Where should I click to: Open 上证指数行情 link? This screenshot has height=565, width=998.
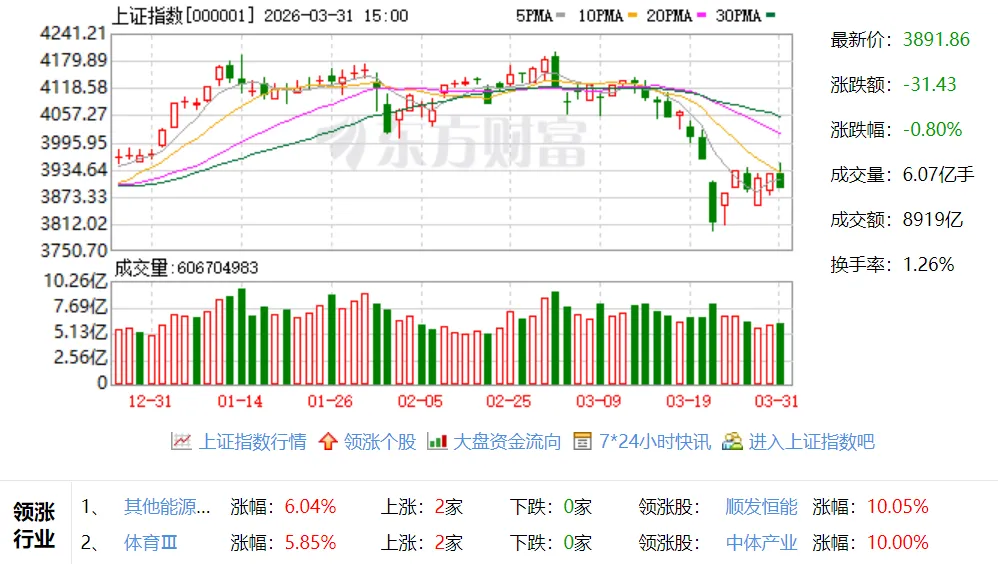[253, 442]
